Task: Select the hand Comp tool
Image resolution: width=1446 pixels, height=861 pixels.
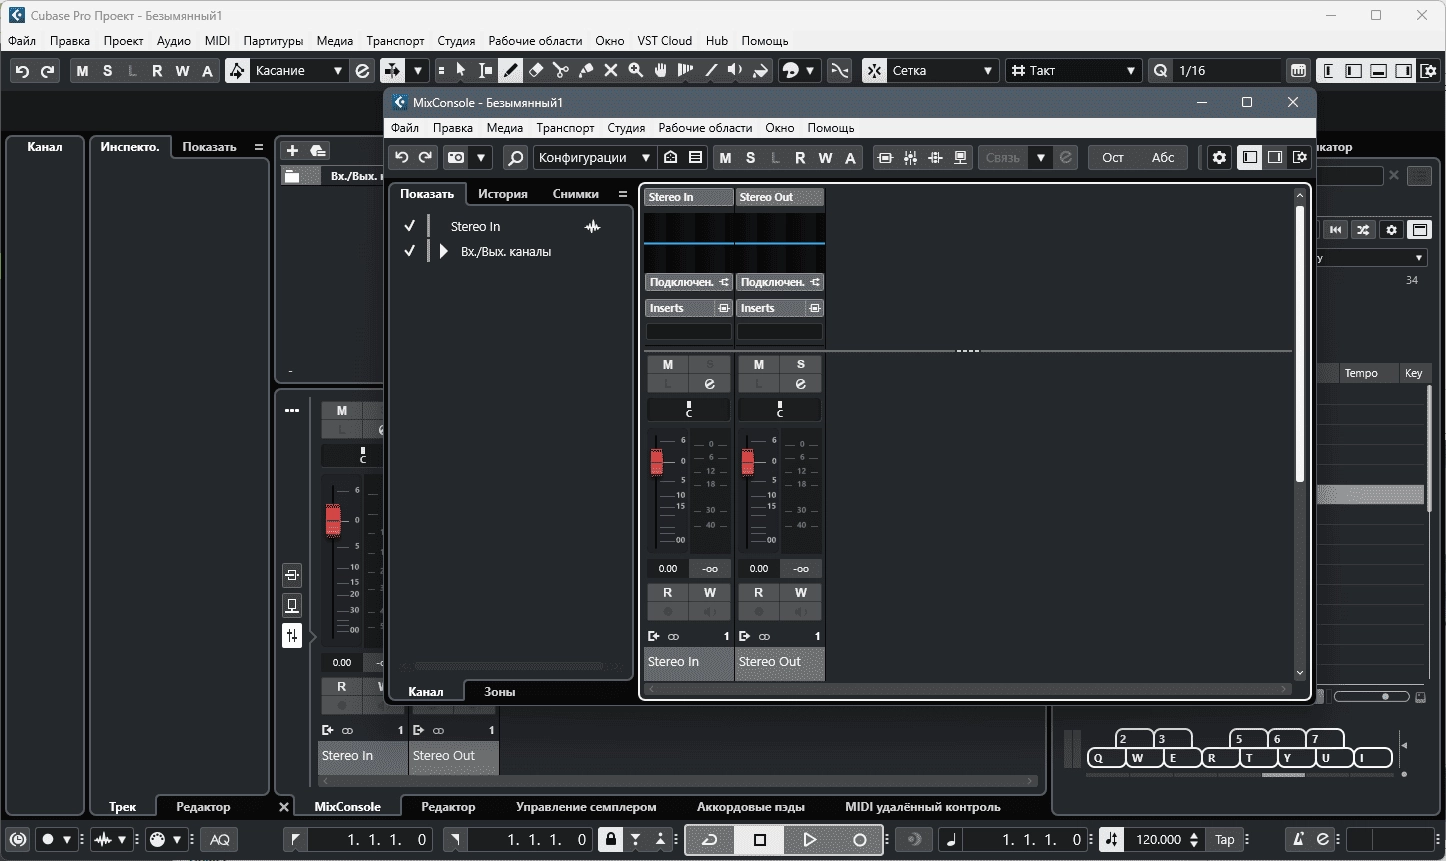Action: tap(660, 70)
